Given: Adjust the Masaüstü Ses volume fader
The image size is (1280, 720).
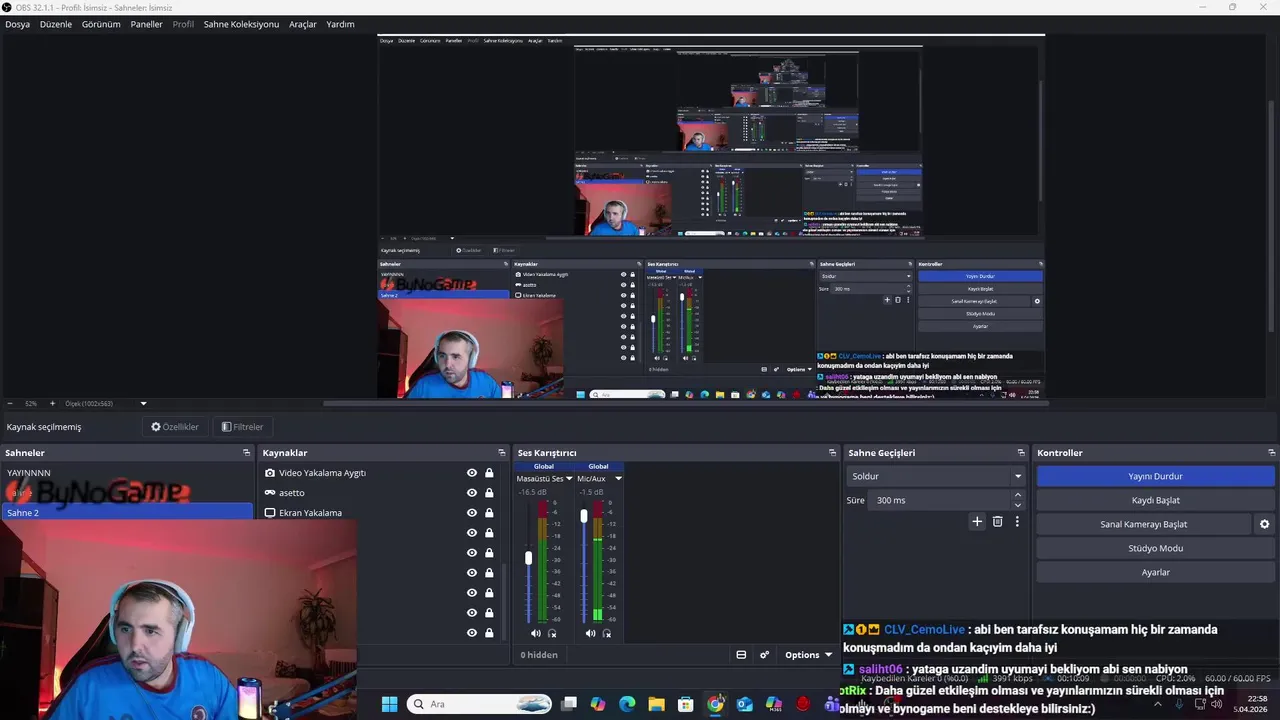Looking at the screenshot, I should [x=529, y=558].
